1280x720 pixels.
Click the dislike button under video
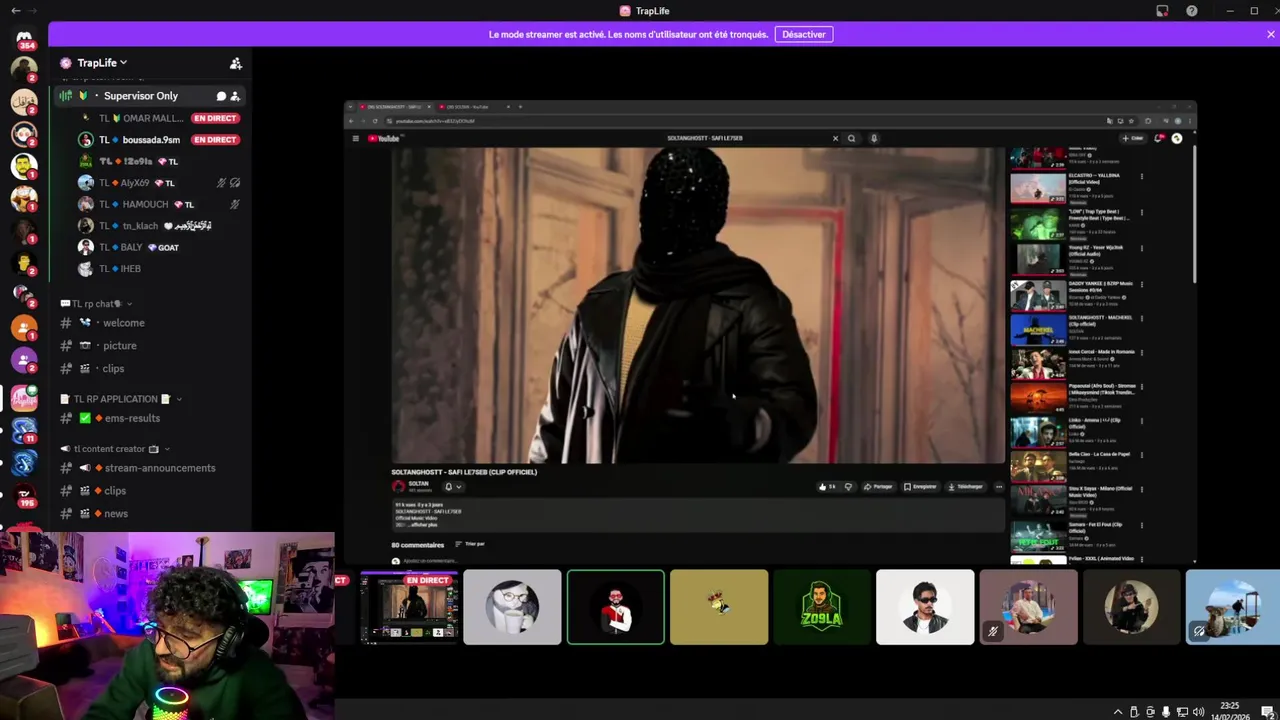pos(848,487)
